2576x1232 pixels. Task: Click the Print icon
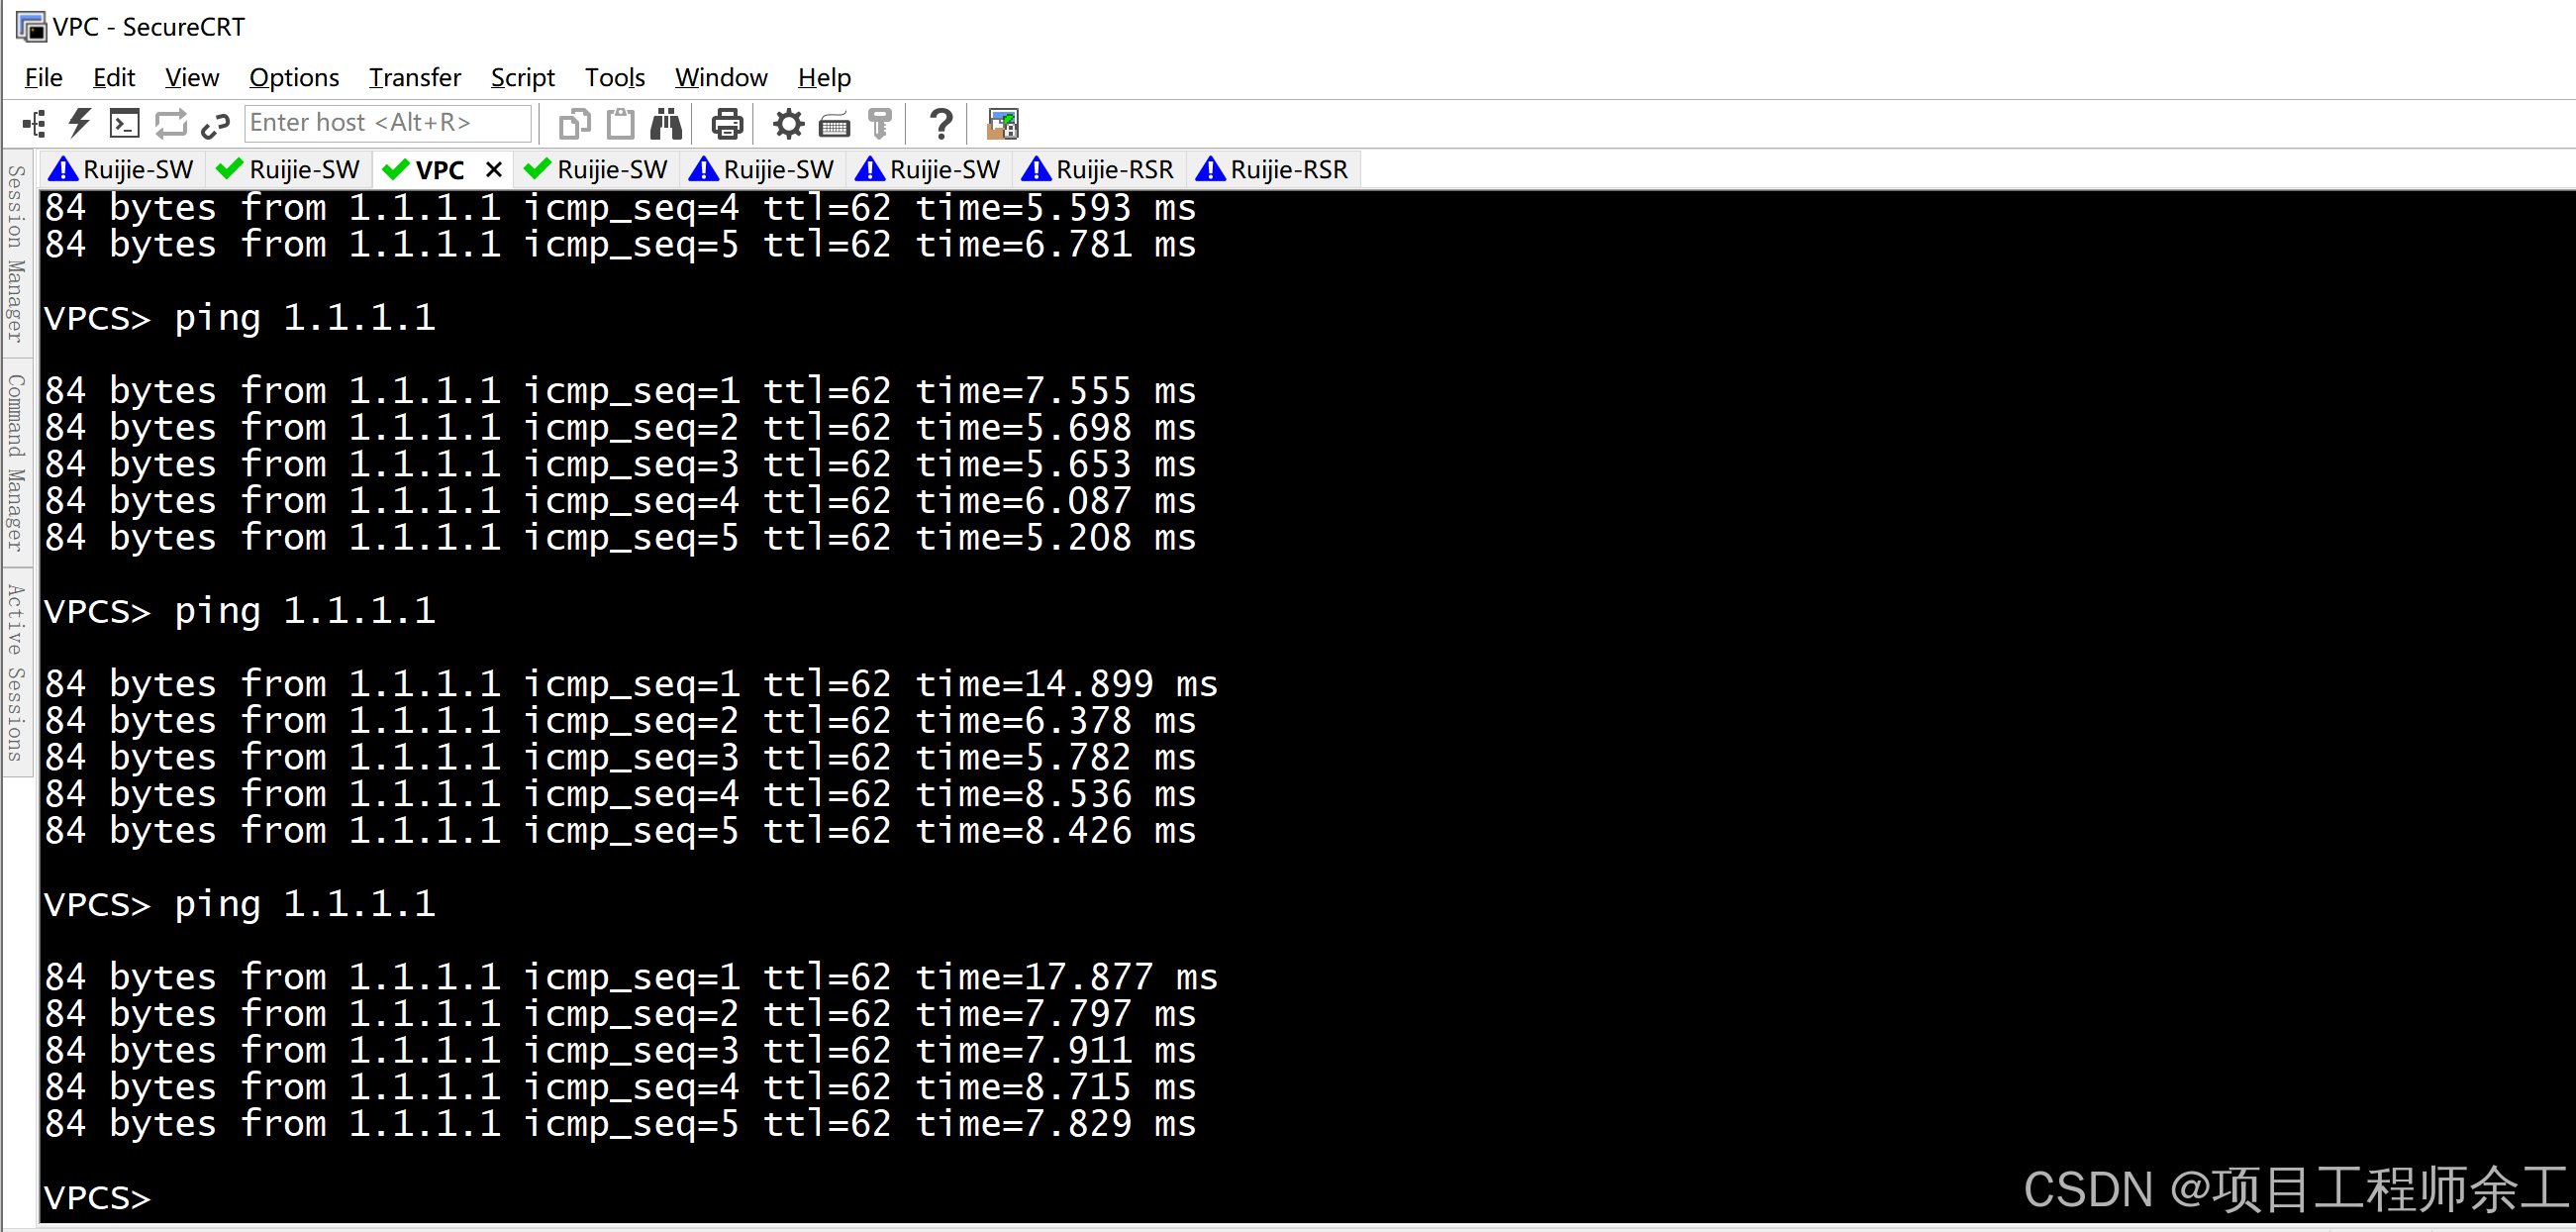coord(727,124)
